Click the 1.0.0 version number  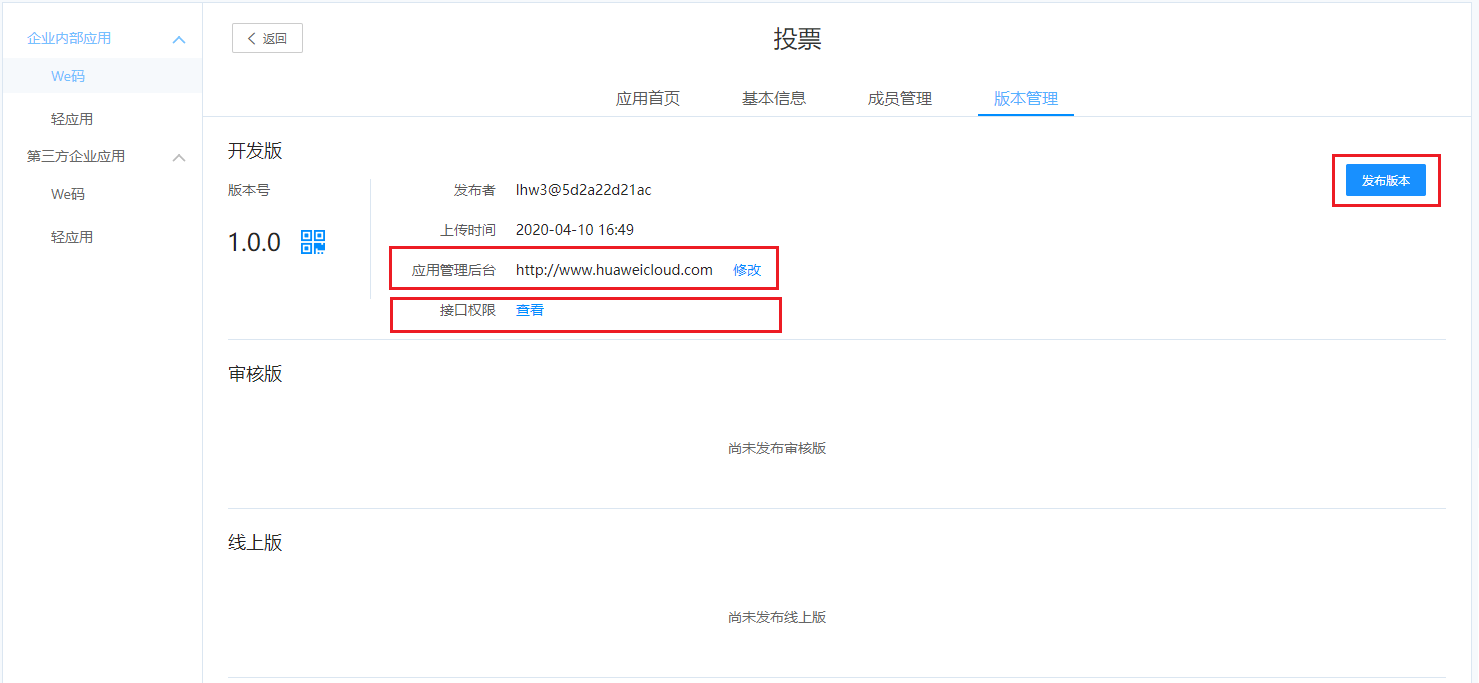tap(254, 242)
